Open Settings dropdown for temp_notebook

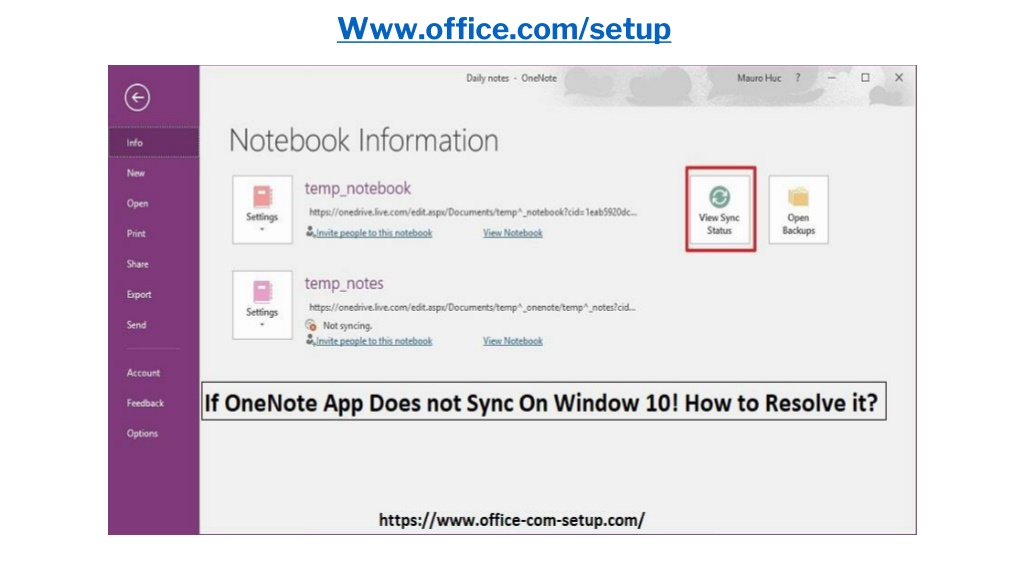pos(262,210)
